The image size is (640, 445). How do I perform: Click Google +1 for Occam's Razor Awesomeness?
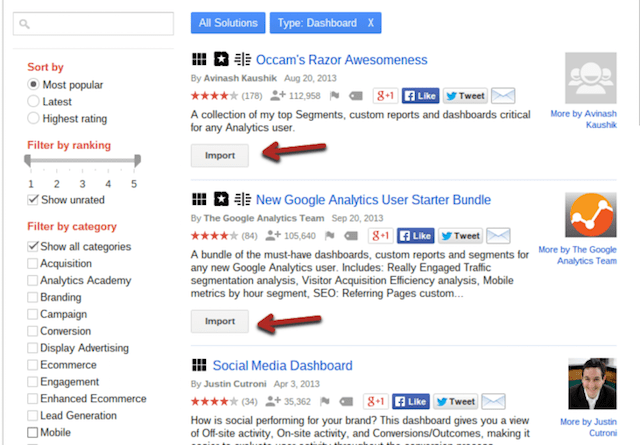tap(385, 96)
